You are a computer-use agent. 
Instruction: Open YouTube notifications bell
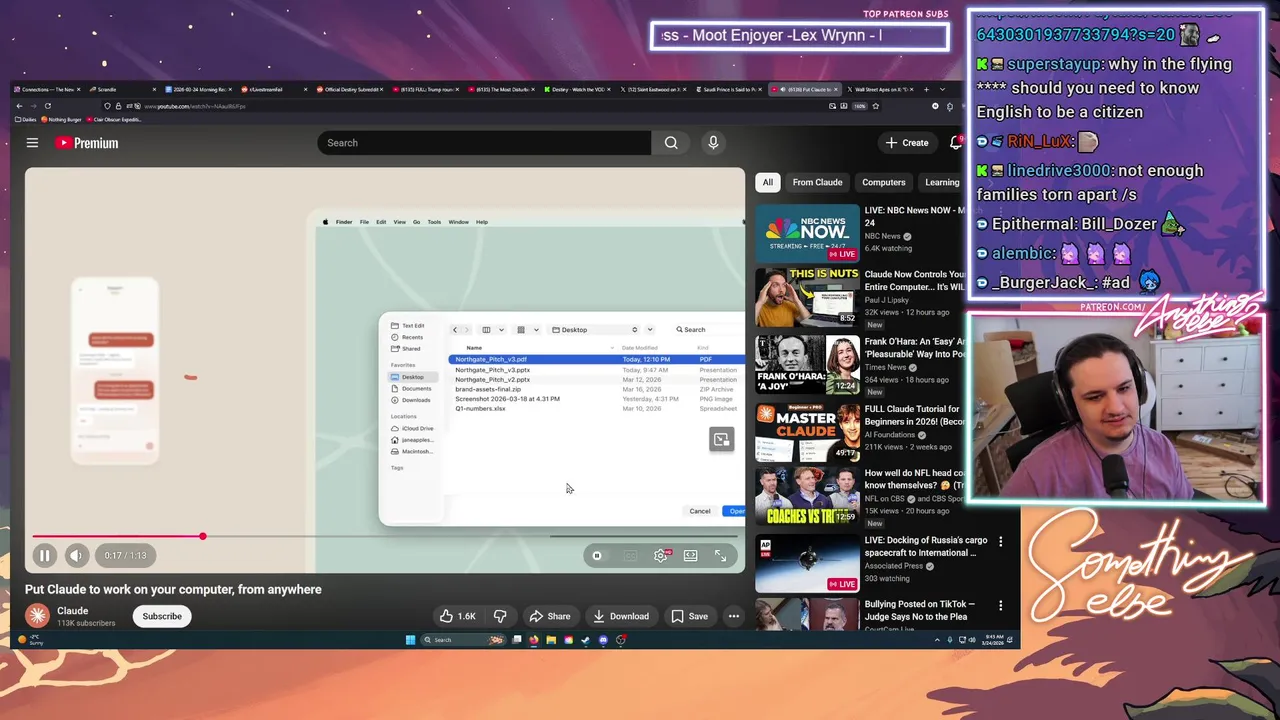click(955, 143)
